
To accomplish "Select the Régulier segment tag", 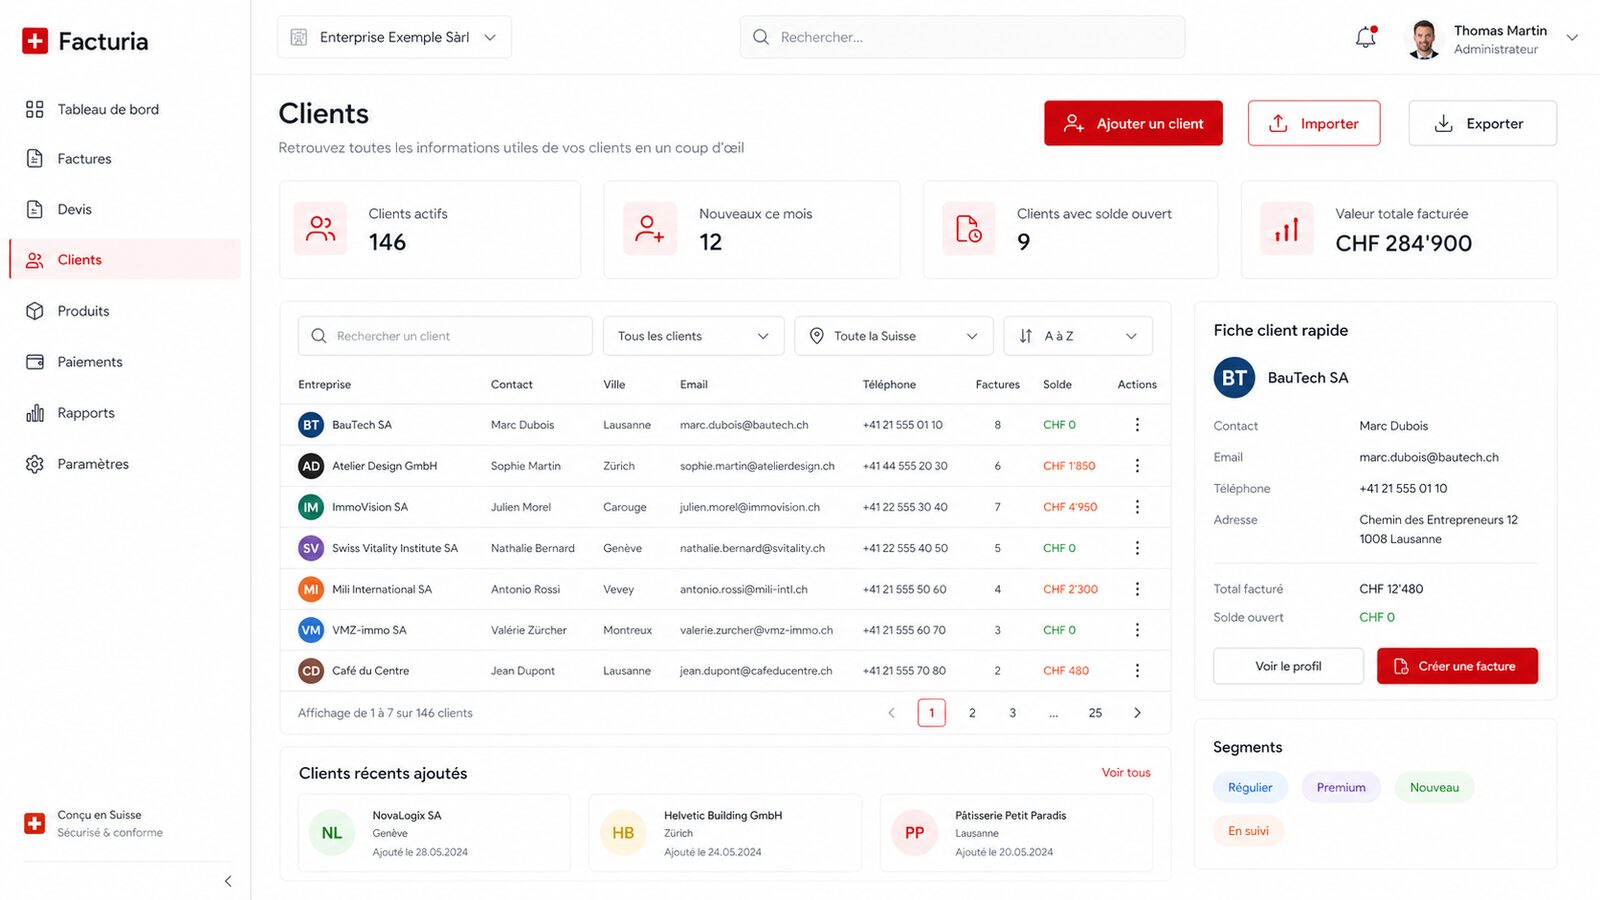I will pyautogui.click(x=1250, y=788).
